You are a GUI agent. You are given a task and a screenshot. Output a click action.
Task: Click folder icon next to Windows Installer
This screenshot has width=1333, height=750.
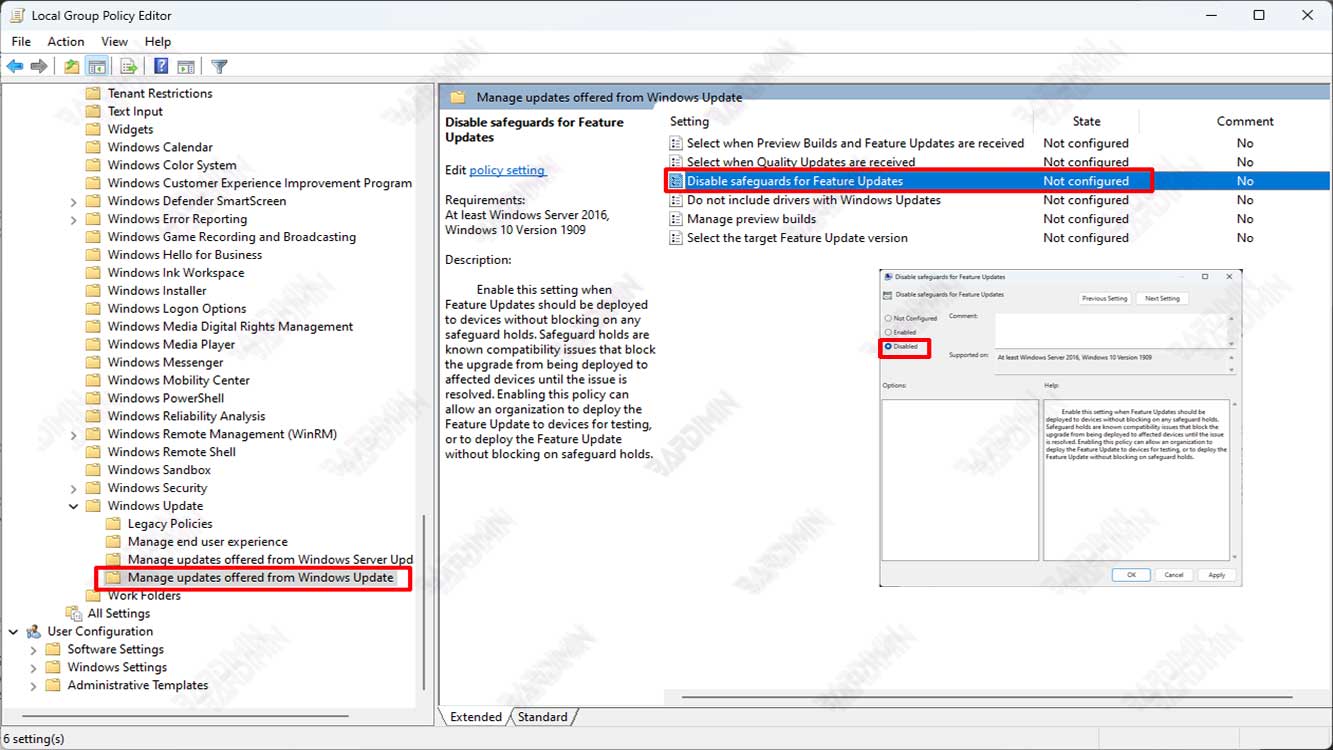pyautogui.click(x=93, y=291)
